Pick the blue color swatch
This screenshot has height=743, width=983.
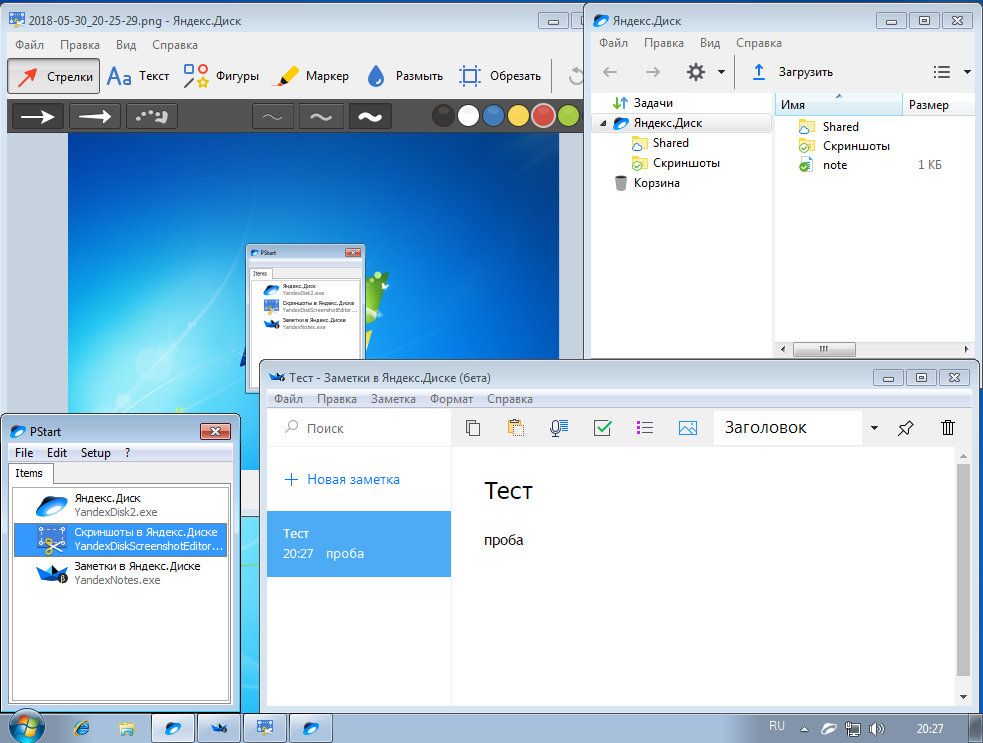click(493, 116)
